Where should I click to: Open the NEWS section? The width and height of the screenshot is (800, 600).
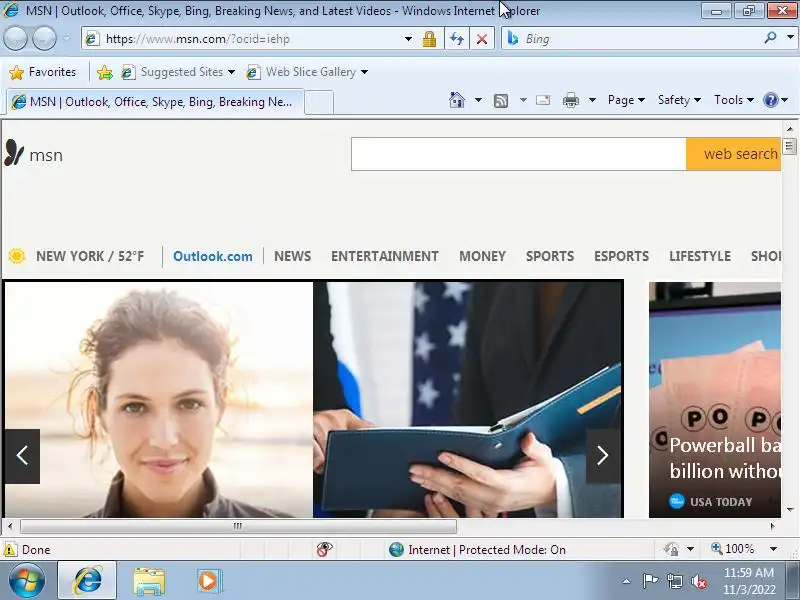click(292, 256)
